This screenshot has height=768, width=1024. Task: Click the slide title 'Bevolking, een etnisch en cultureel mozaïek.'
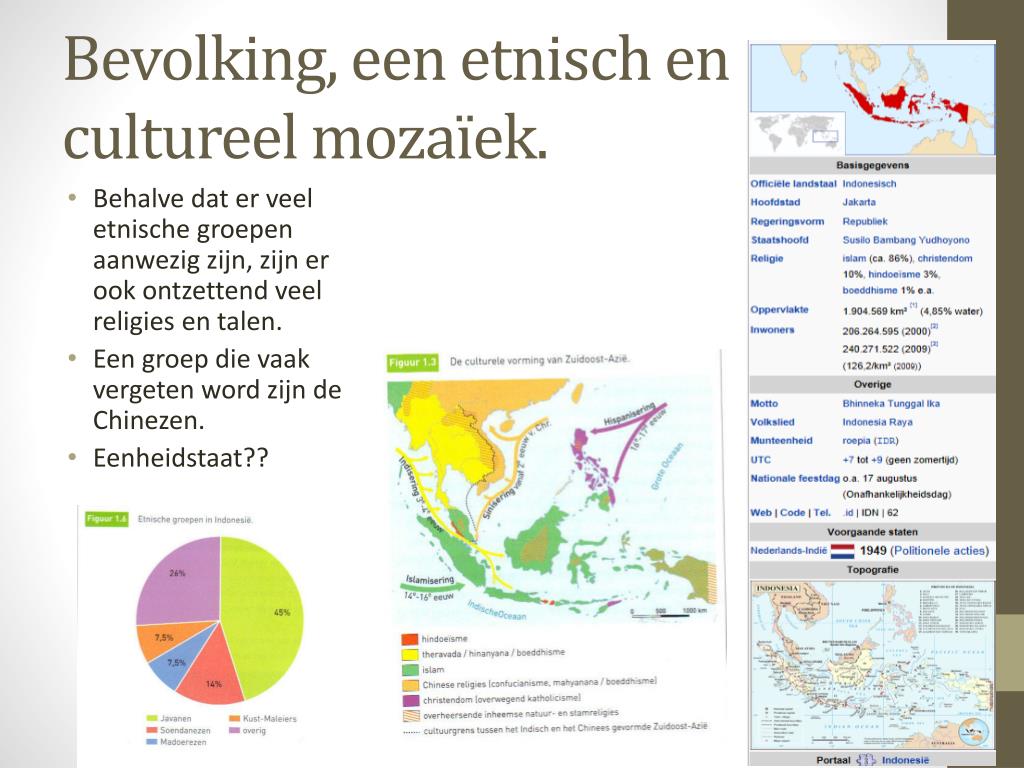point(396,98)
